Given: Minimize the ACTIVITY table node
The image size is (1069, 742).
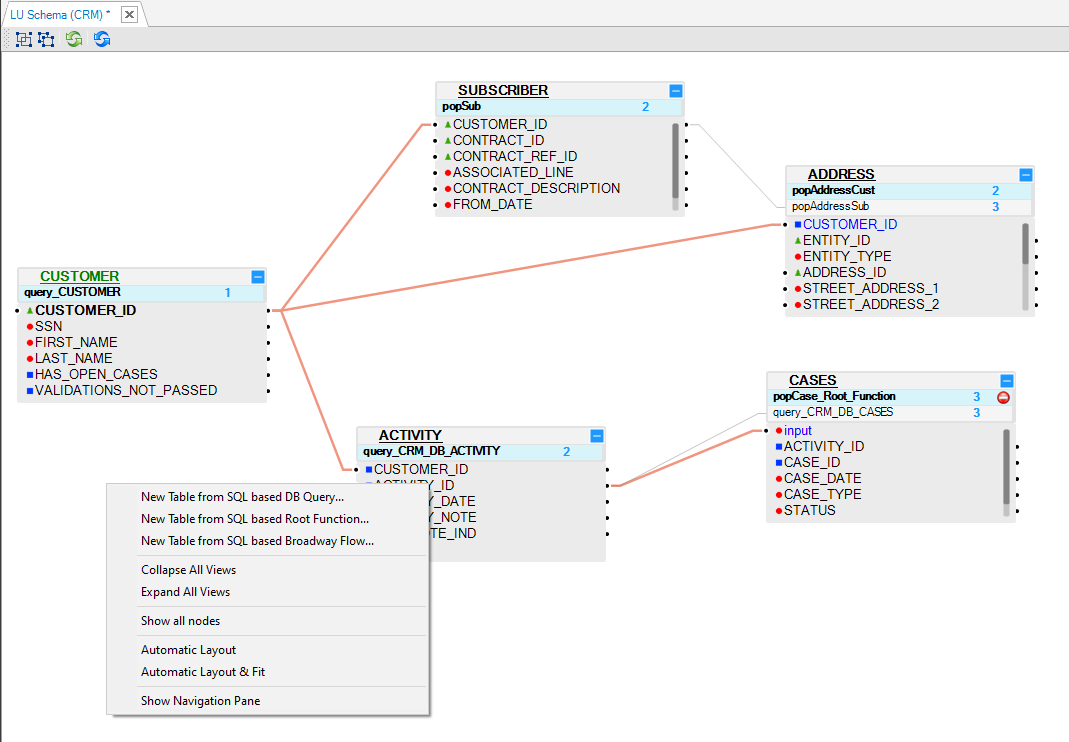Looking at the screenshot, I should (x=597, y=435).
